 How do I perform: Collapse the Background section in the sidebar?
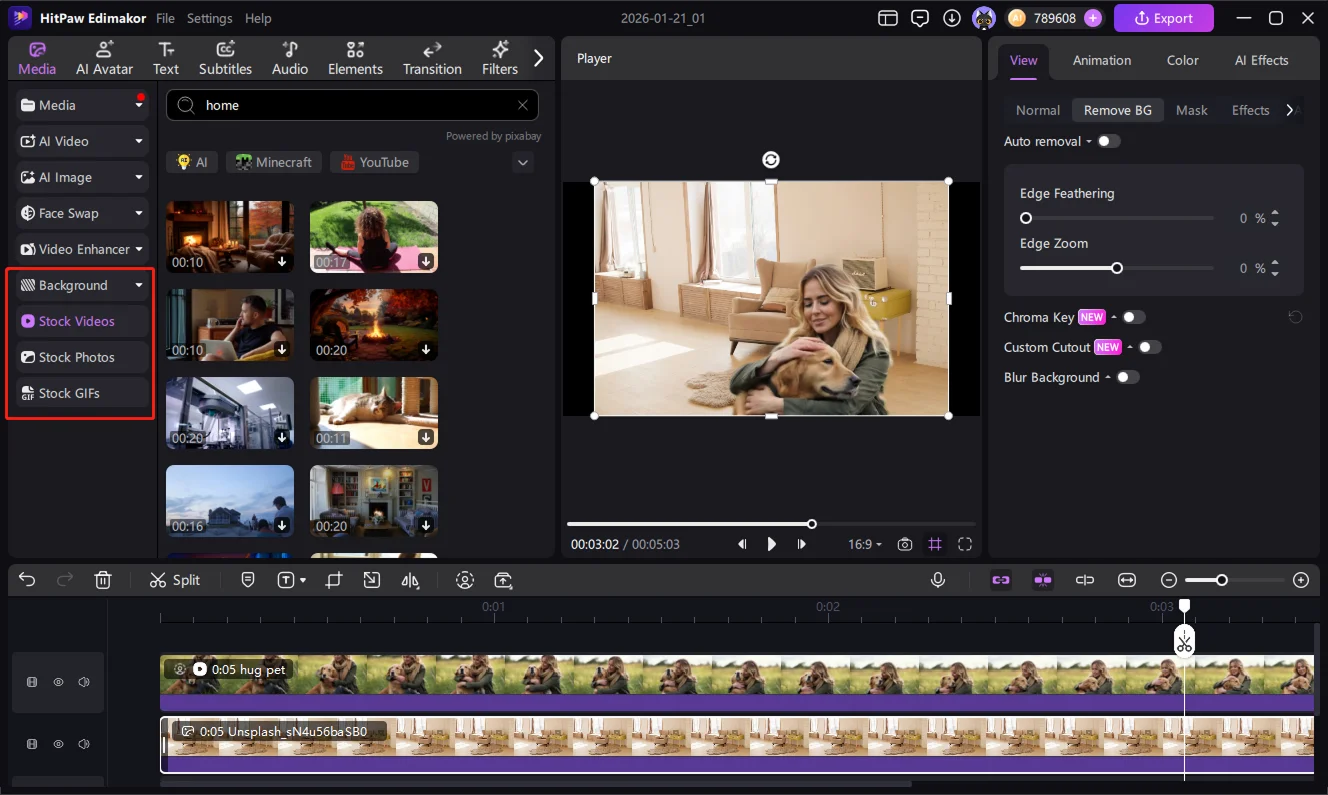[139, 285]
